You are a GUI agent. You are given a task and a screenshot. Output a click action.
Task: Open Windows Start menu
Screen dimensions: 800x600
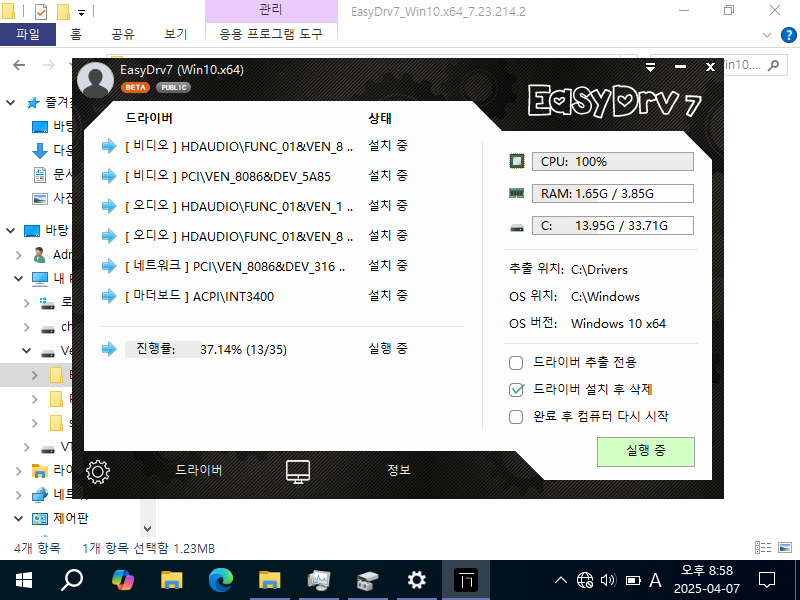[24, 580]
